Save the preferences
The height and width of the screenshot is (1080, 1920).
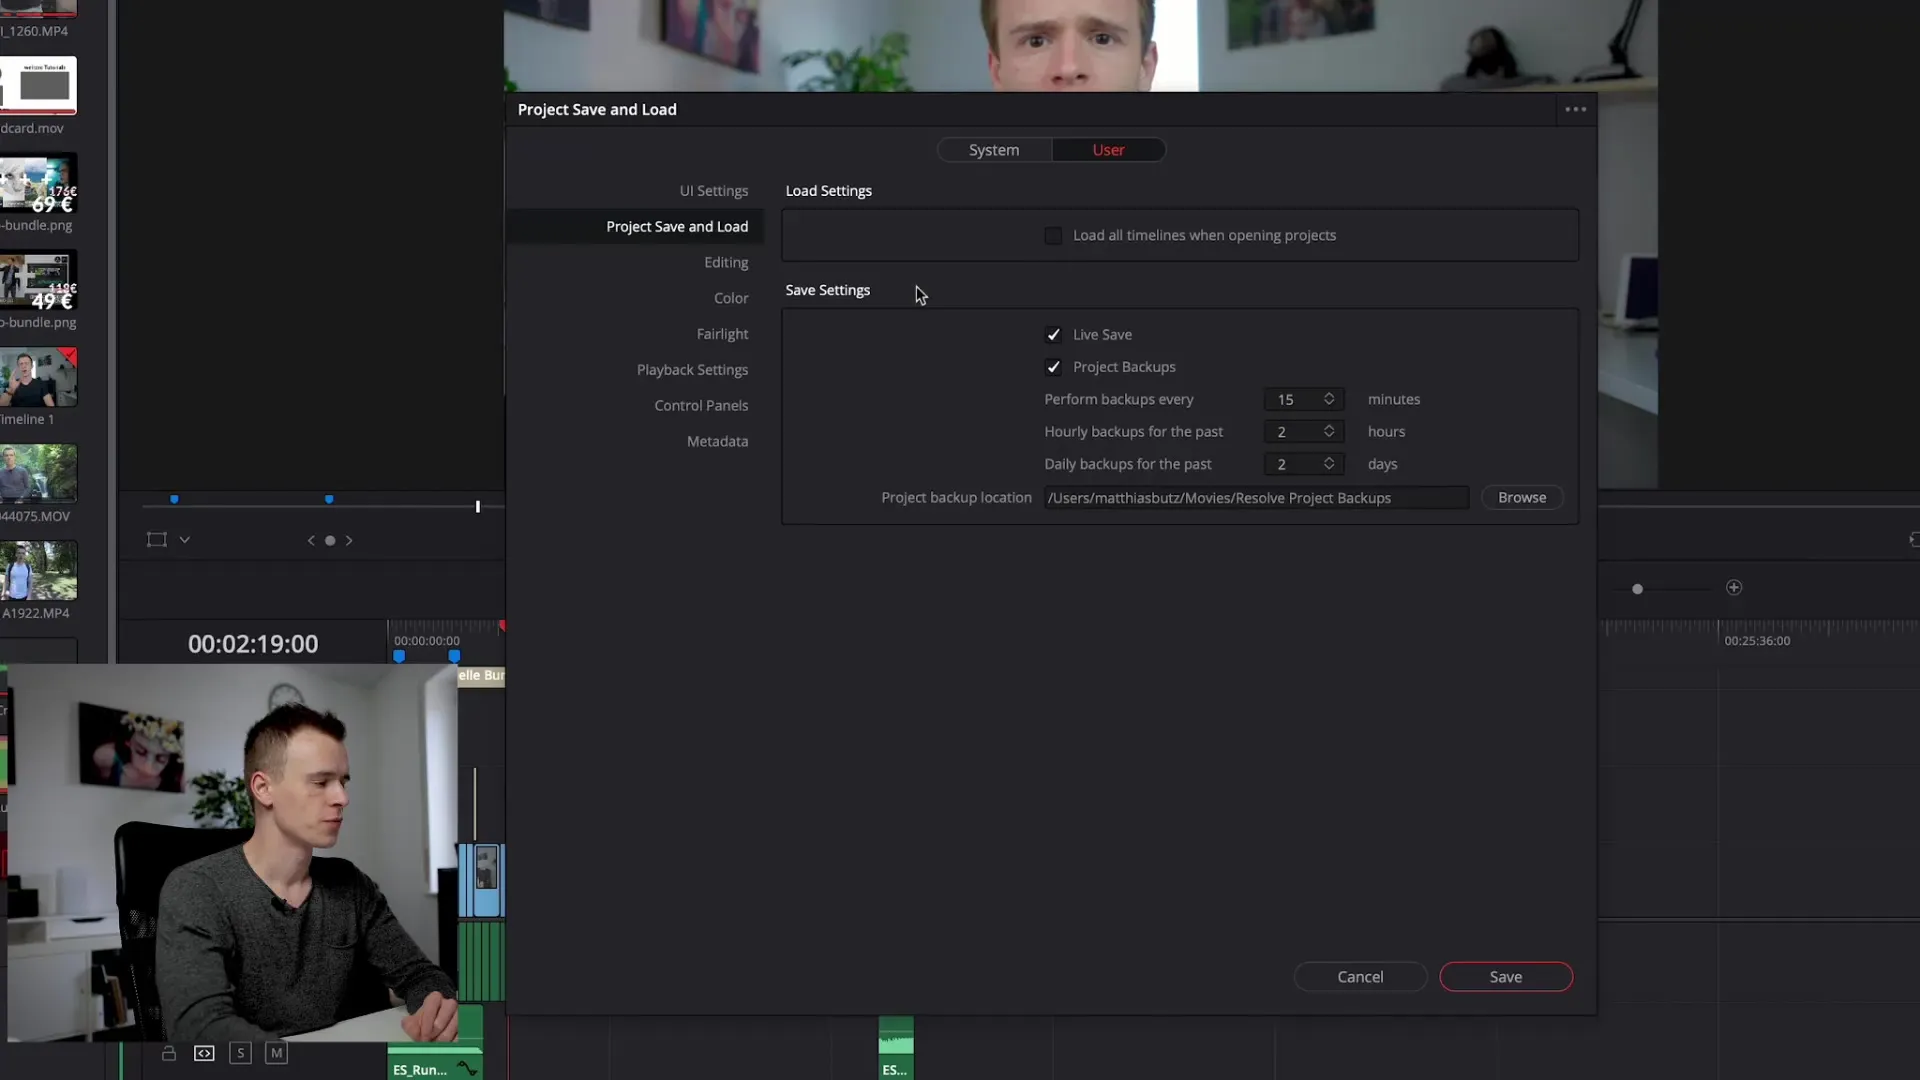click(x=1506, y=977)
